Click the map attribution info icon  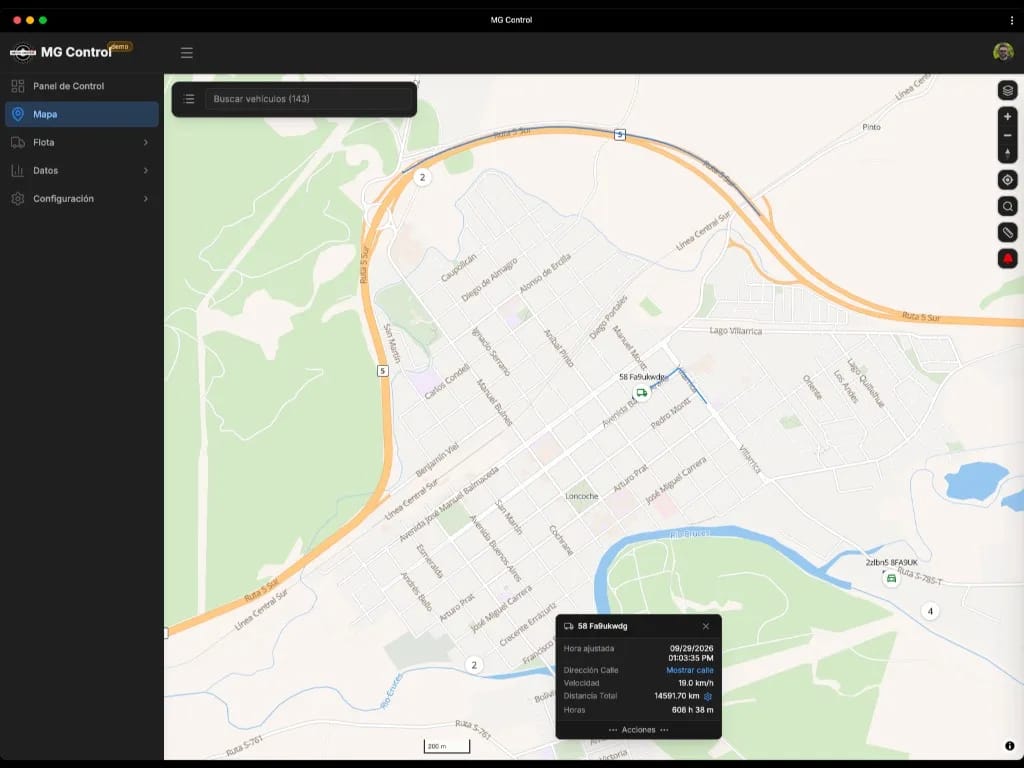point(1010,746)
